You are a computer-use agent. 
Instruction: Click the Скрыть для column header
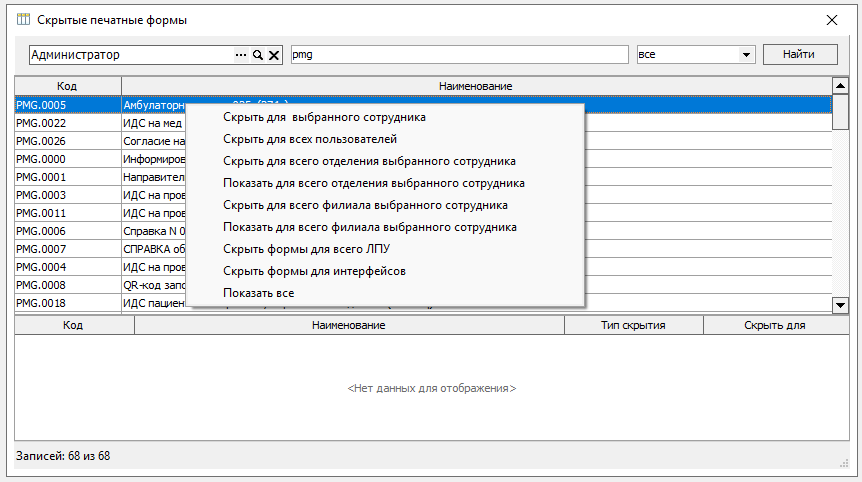(x=775, y=325)
